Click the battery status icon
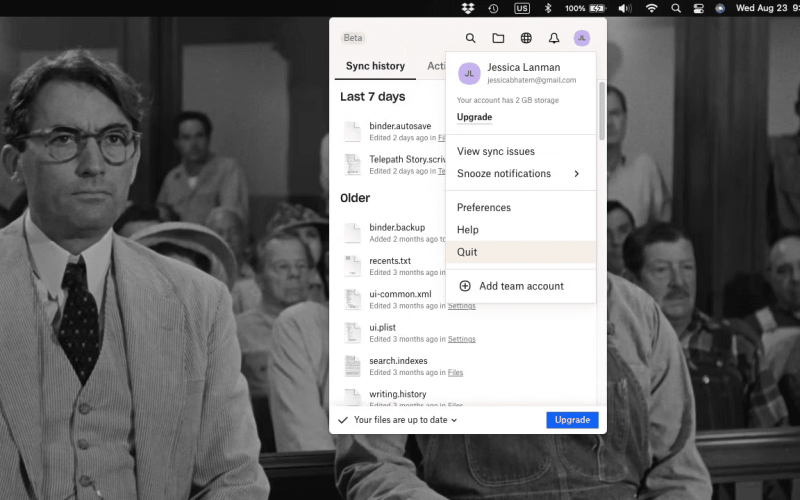Image resolution: width=800 pixels, height=500 pixels. click(x=597, y=8)
